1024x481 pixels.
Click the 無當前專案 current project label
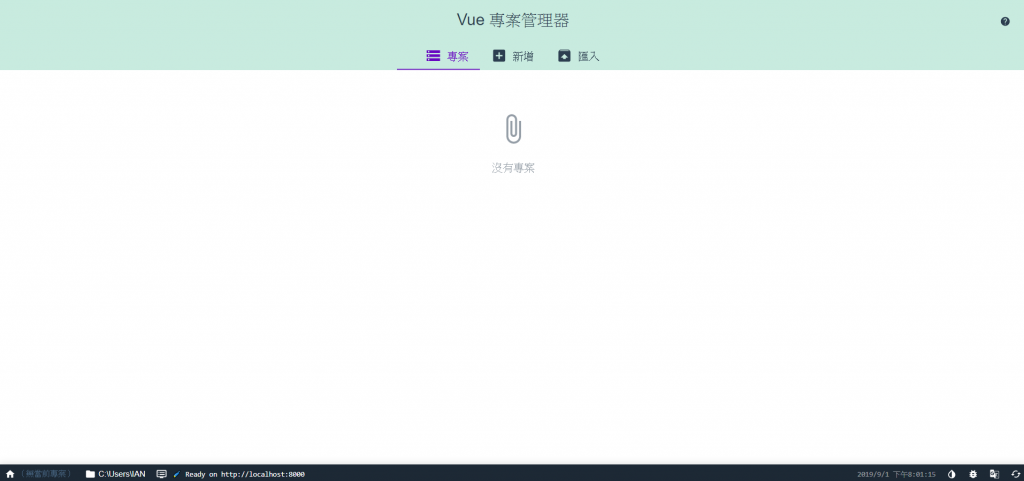[x=46, y=474]
